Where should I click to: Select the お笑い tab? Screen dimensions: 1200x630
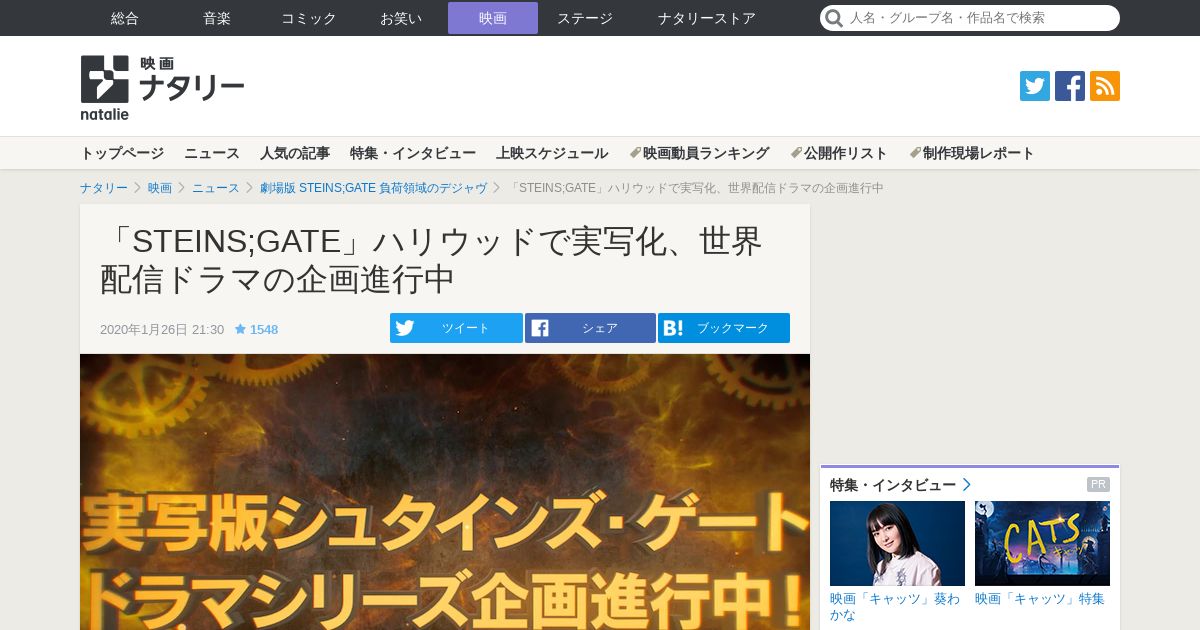pos(401,18)
